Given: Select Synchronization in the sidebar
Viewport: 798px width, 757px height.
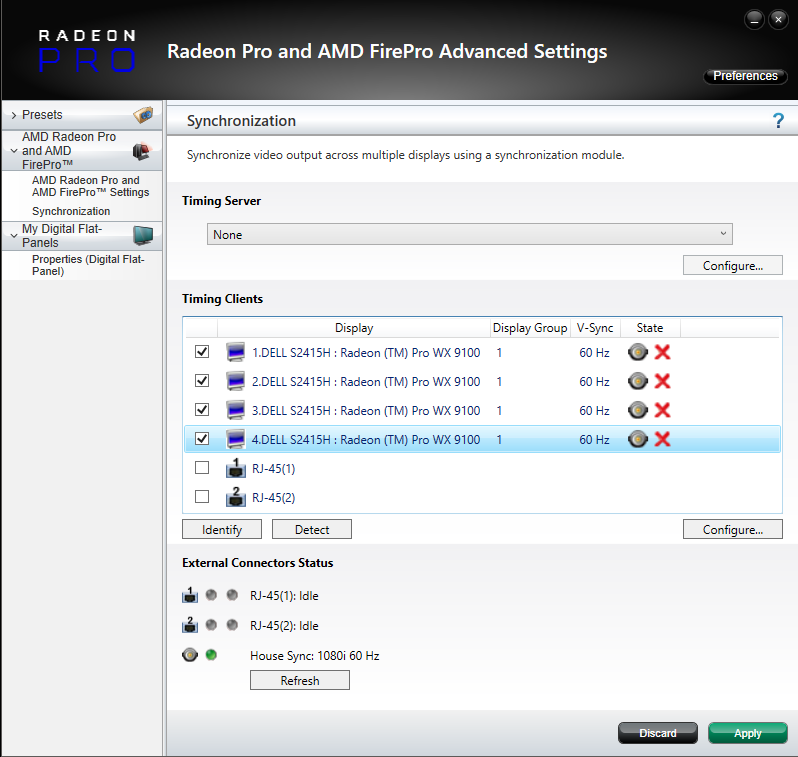Looking at the screenshot, I should click(x=71, y=211).
